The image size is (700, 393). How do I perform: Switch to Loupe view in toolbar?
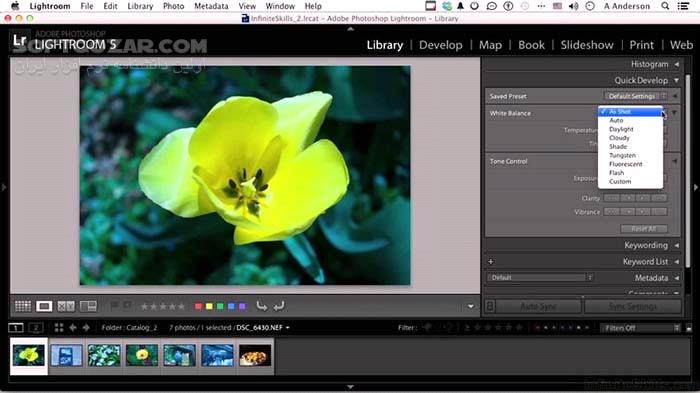[44, 306]
